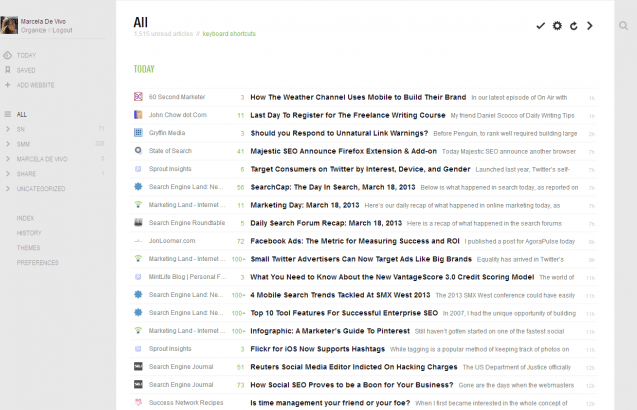This screenshot has width=637, height=410.
Task: Click the JonLoomer.com favicon
Action: [138, 241]
